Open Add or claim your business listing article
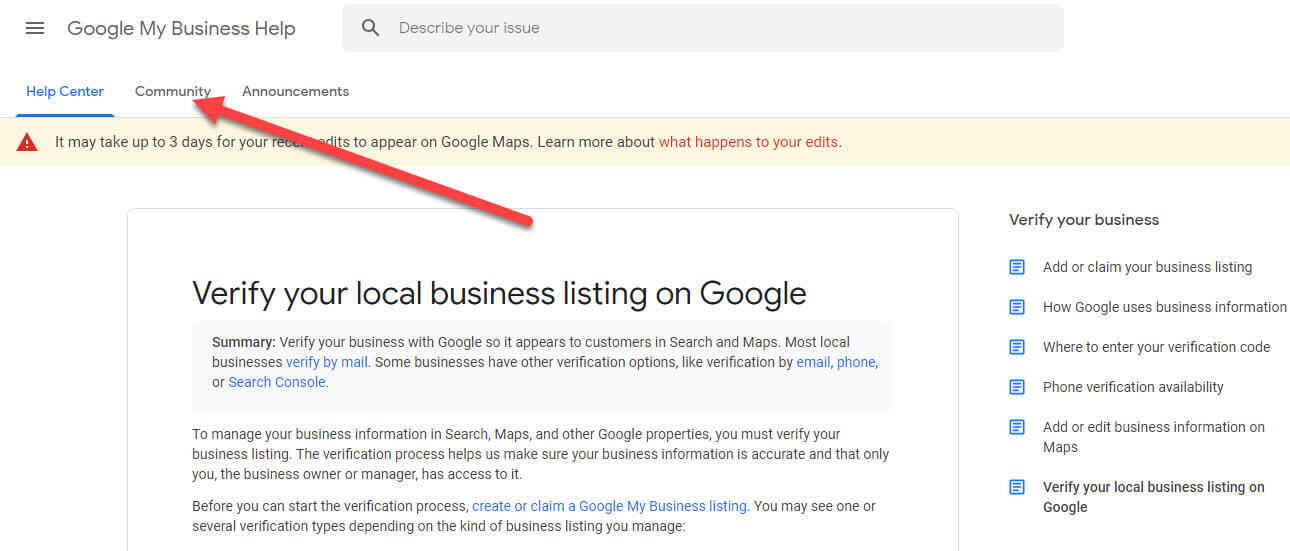The image size is (1290, 551). 1147,267
